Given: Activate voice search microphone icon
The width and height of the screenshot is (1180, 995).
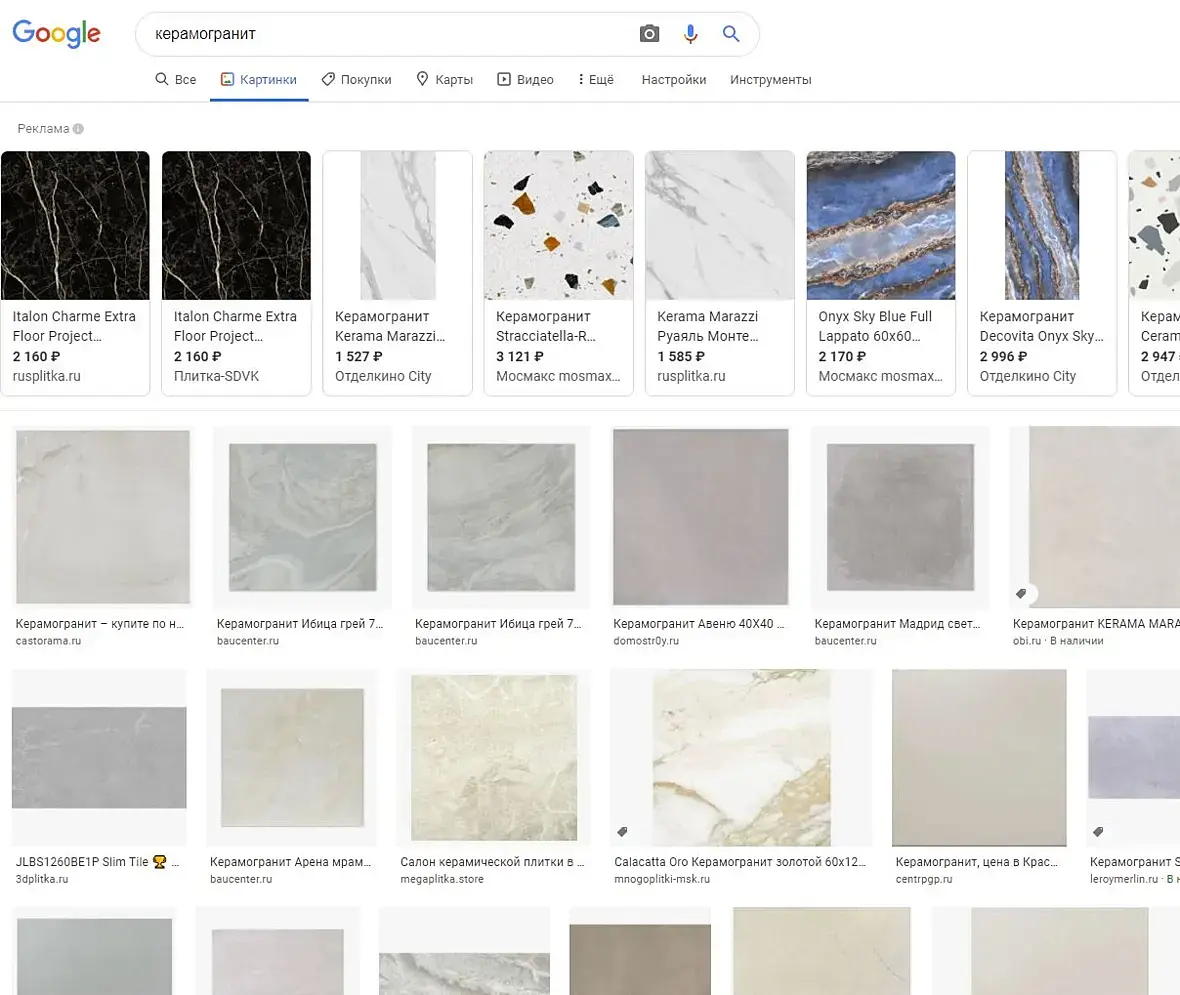Looking at the screenshot, I should coord(690,34).
